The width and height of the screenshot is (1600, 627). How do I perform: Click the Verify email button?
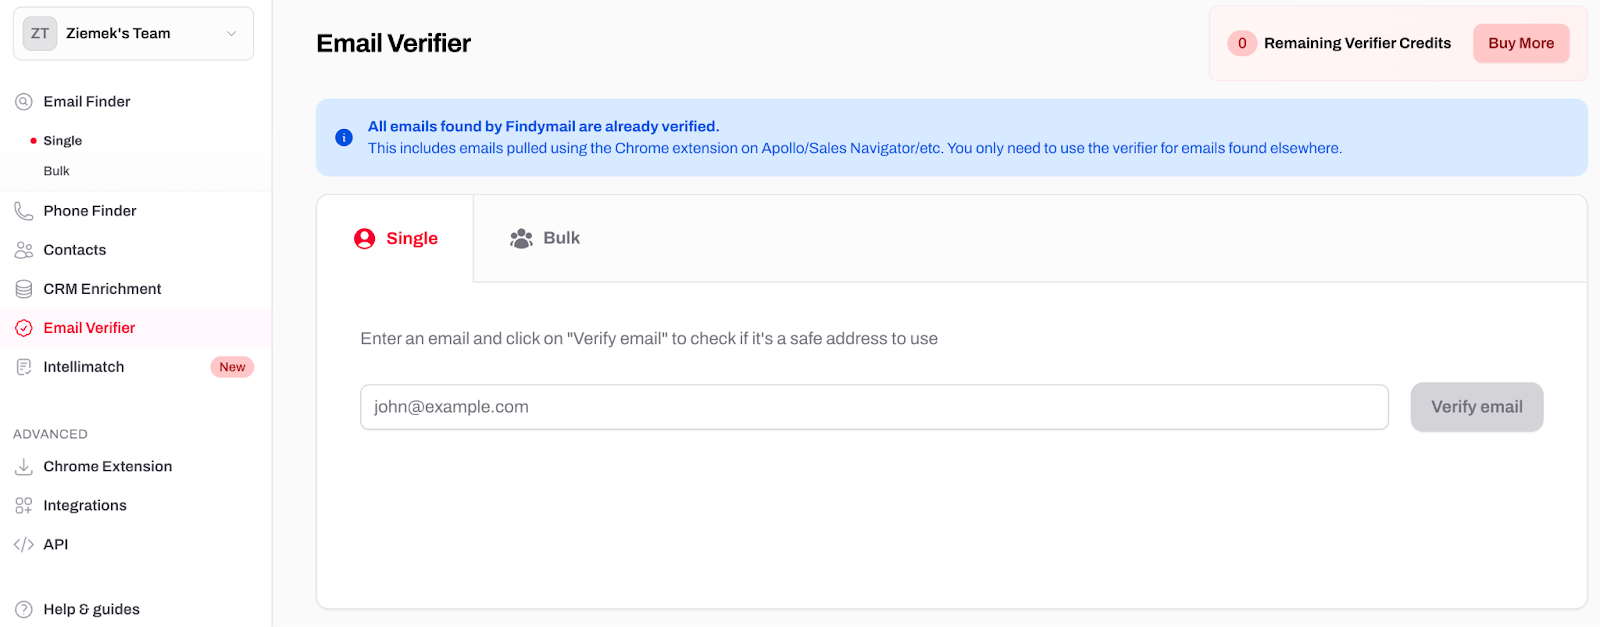[x=1476, y=407]
